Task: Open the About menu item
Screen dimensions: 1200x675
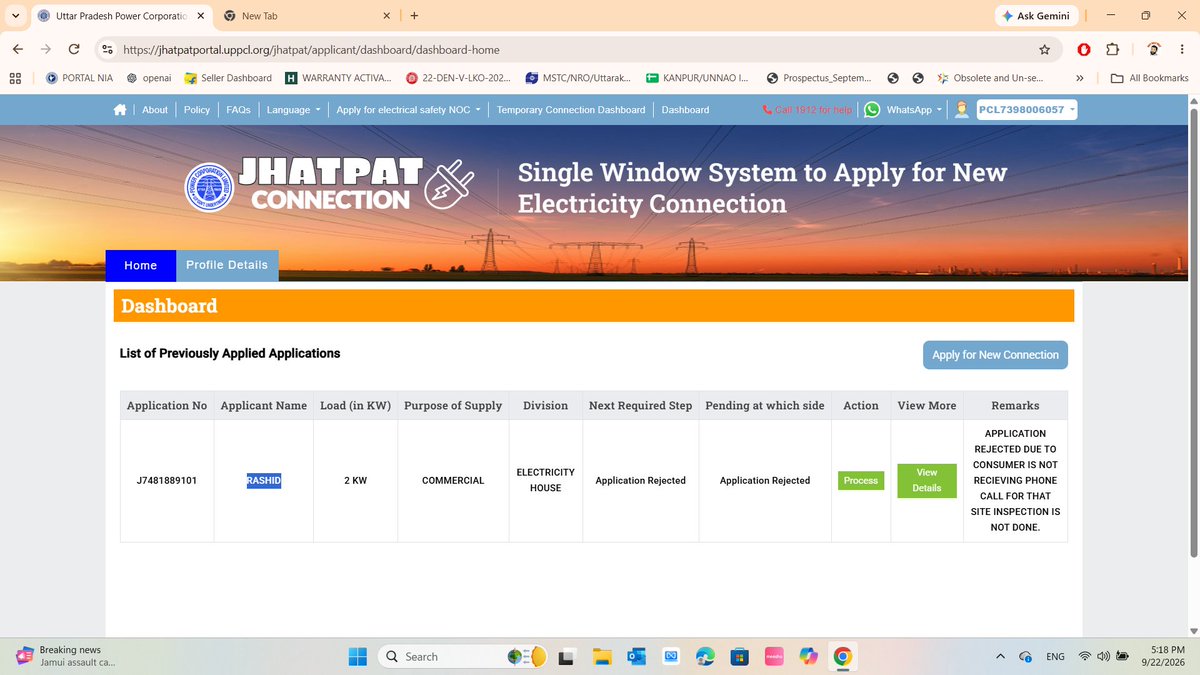Action: pos(155,110)
